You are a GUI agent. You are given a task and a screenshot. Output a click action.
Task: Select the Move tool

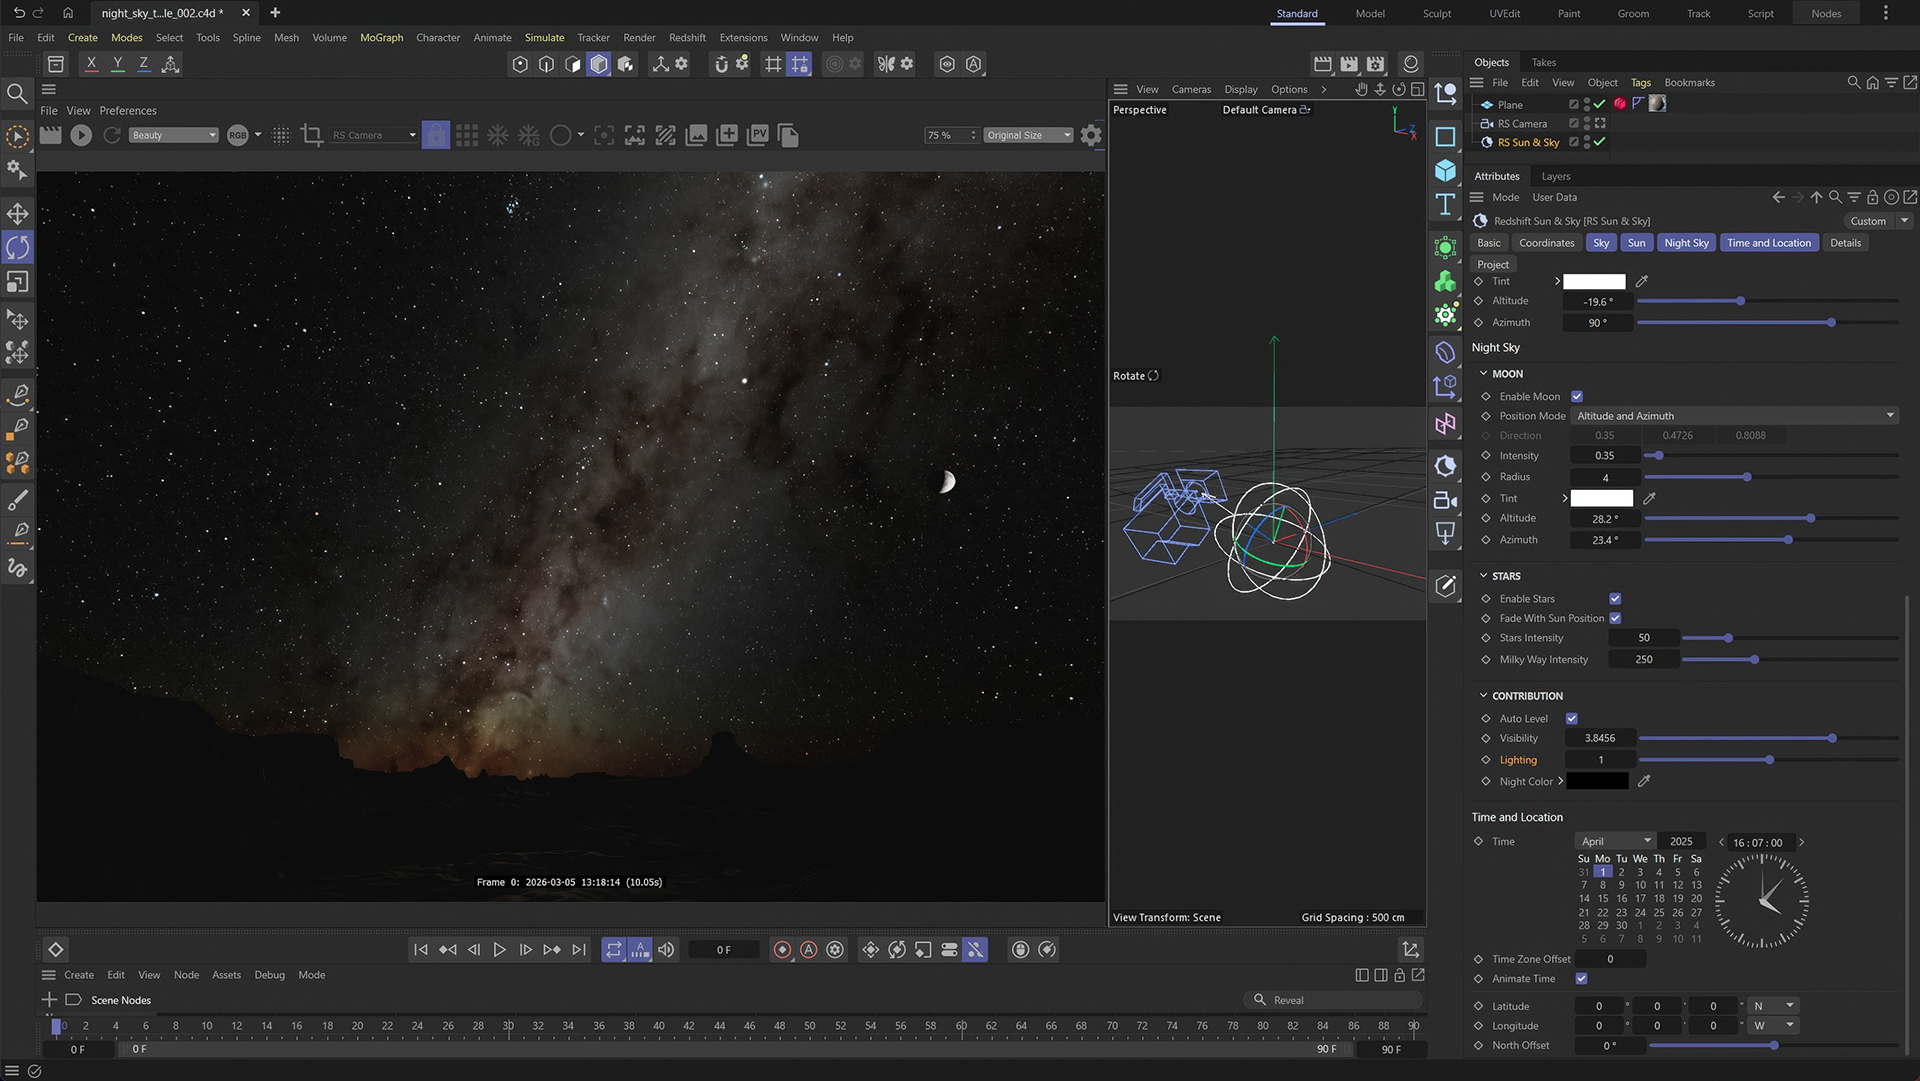click(x=17, y=212)
